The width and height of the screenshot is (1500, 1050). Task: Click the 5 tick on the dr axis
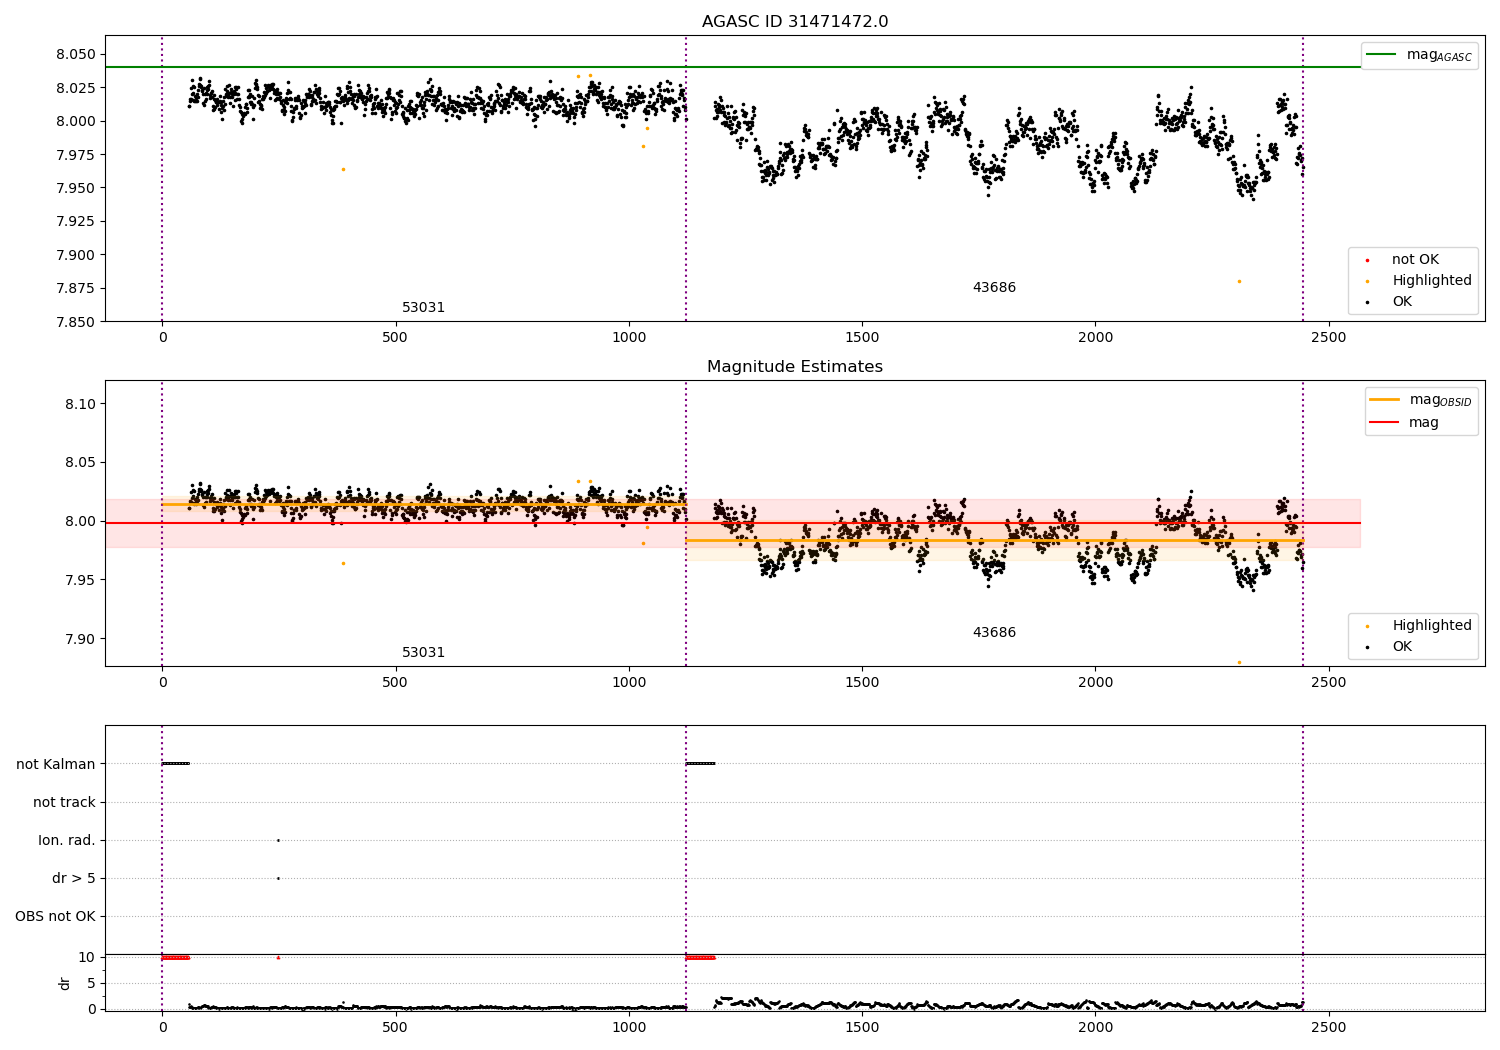click(x=91, y=983)
